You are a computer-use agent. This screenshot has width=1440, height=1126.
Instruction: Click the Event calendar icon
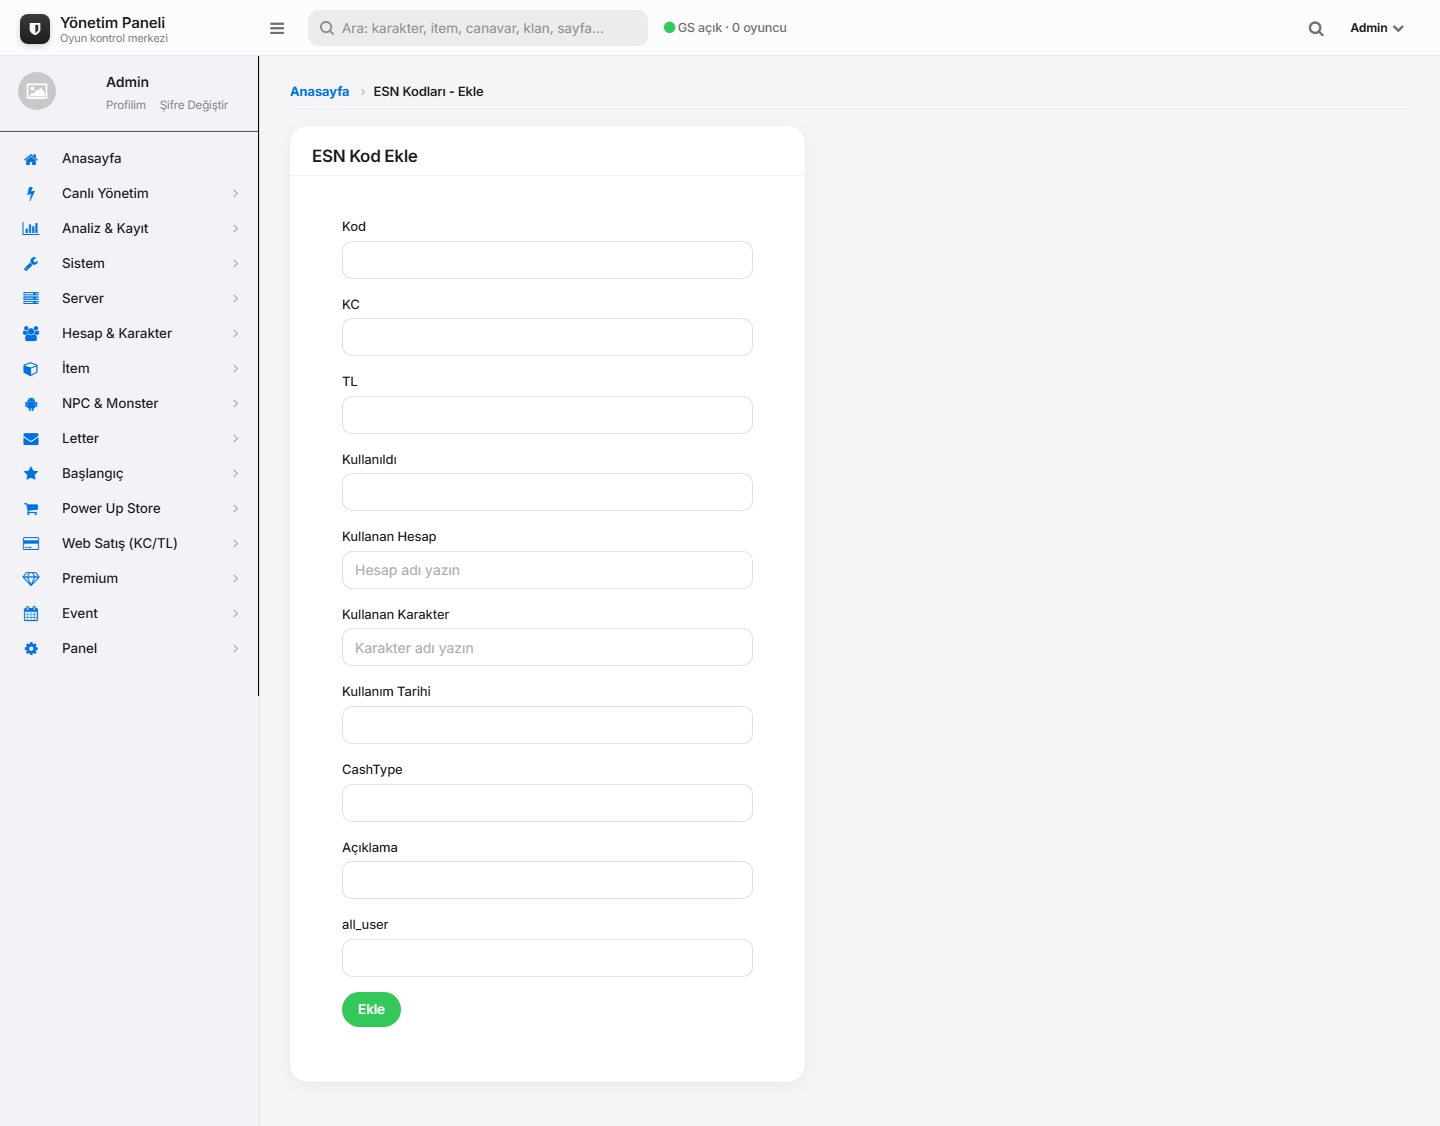31,614
